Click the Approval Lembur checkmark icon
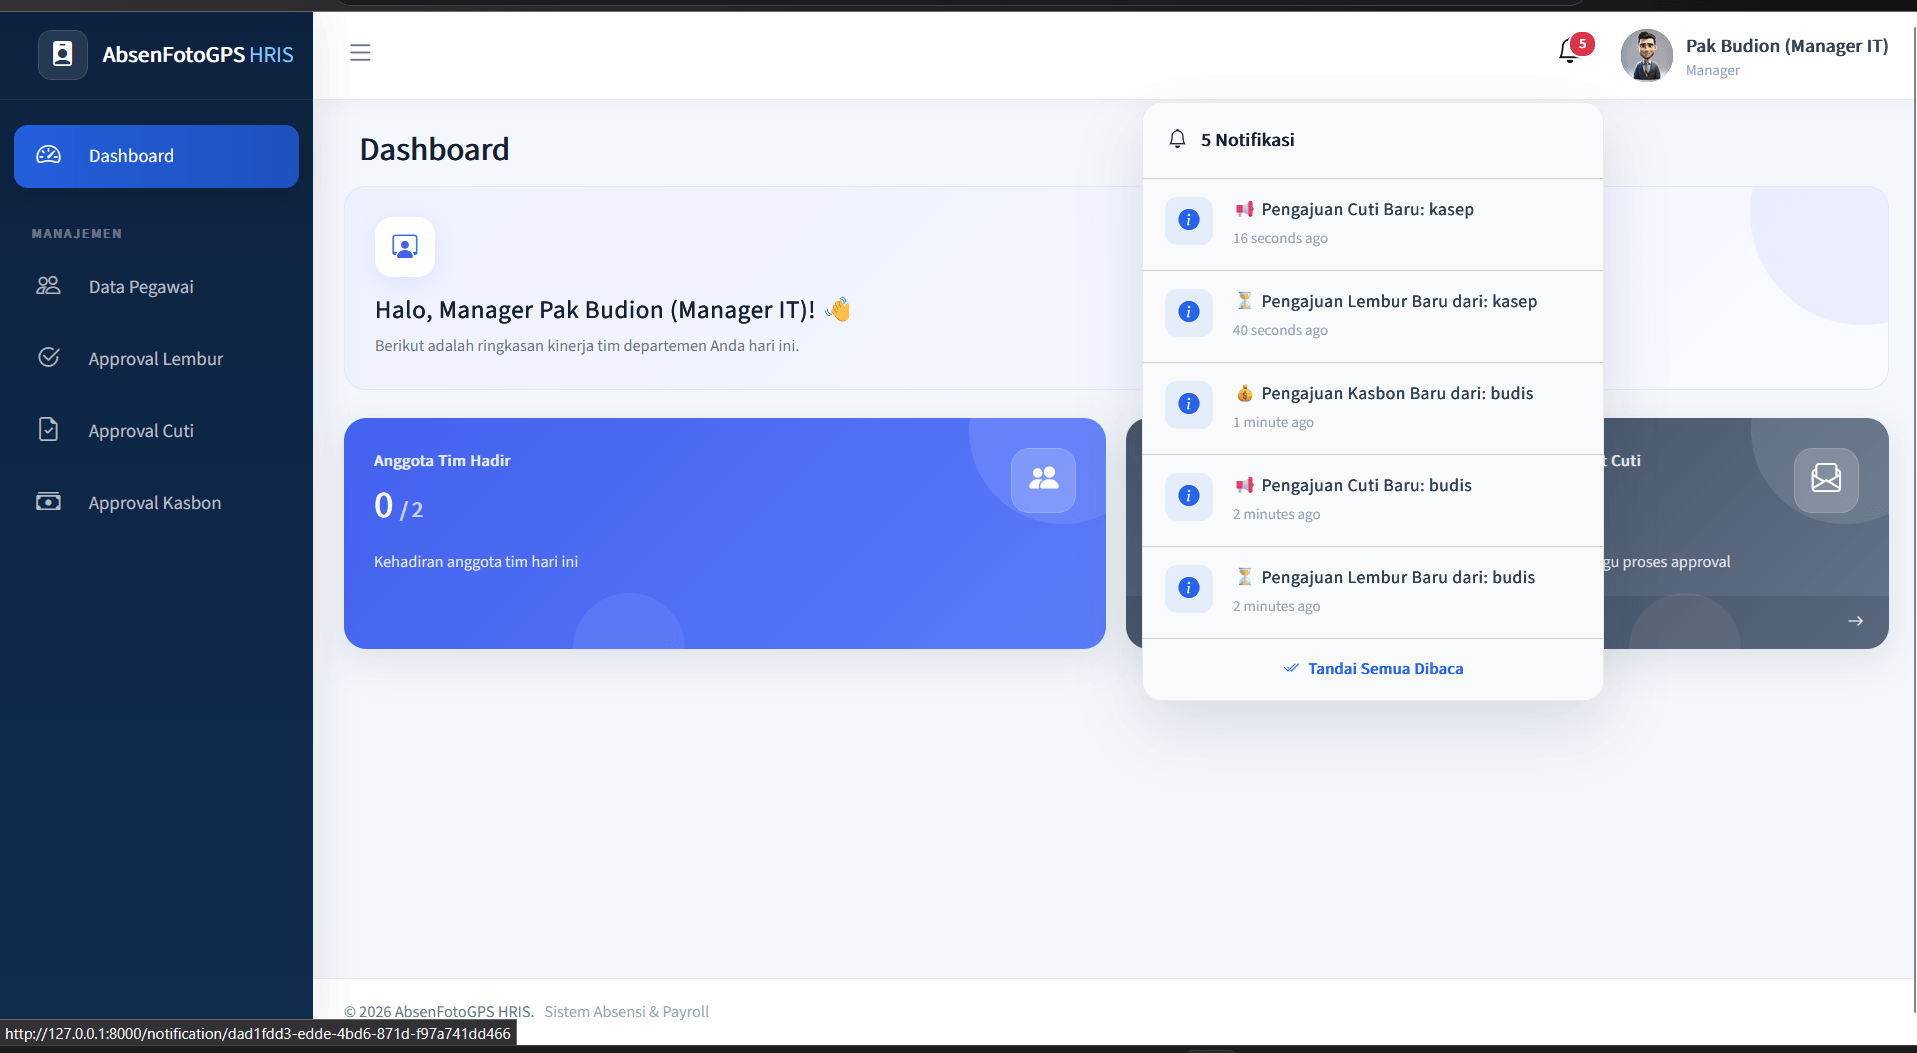1917x1053 pixels. (48, 358)
